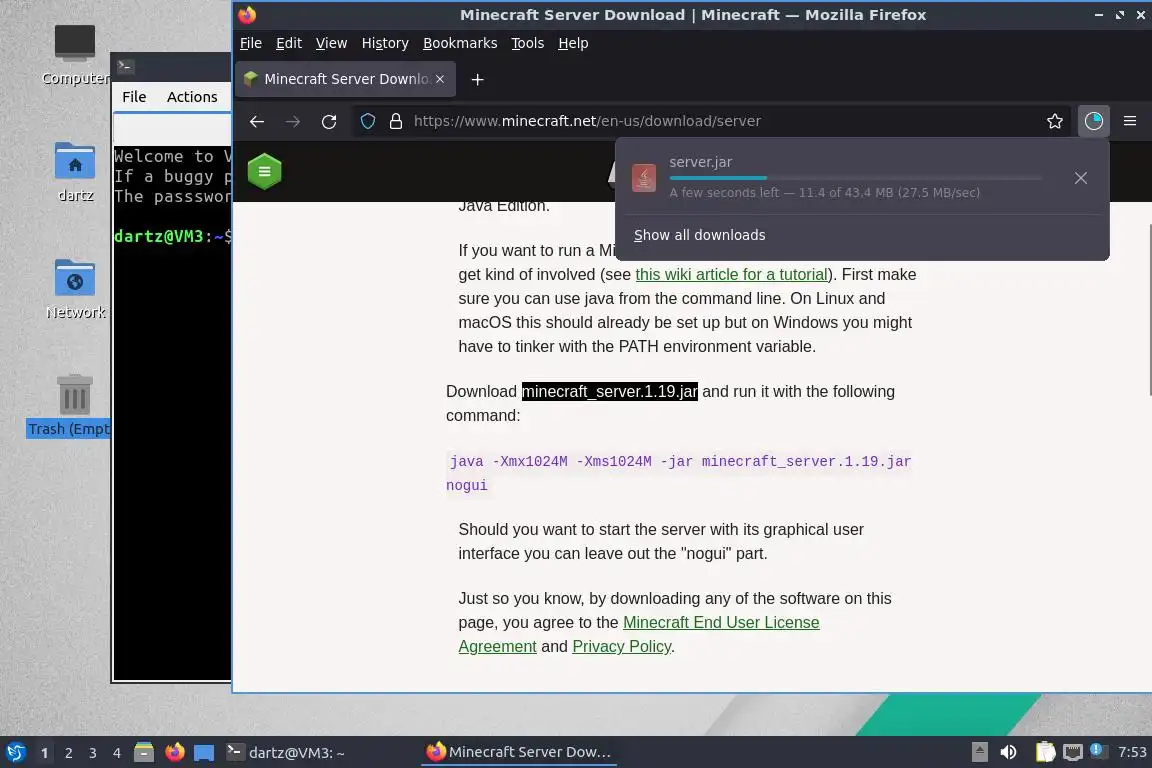The width and height of the screenshot is (1152, 768).
Task: Select the Trash desktop icon
Action: click(x=70, y=406)
